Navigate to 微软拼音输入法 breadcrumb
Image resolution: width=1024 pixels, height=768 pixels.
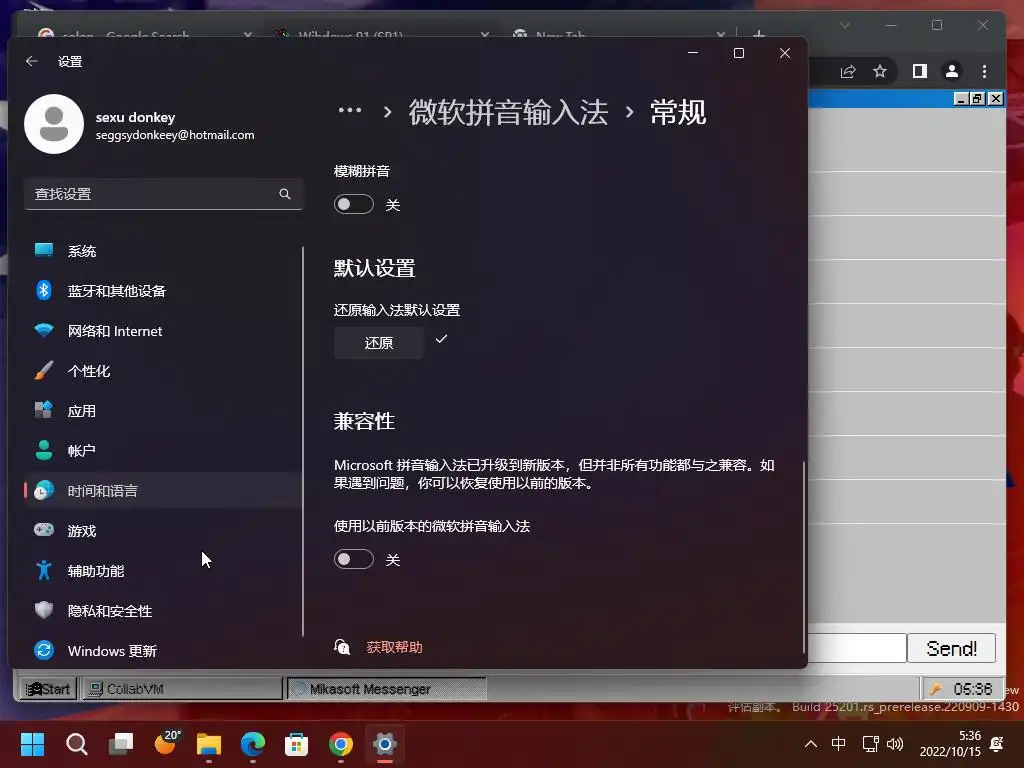[x=508, y=112]
